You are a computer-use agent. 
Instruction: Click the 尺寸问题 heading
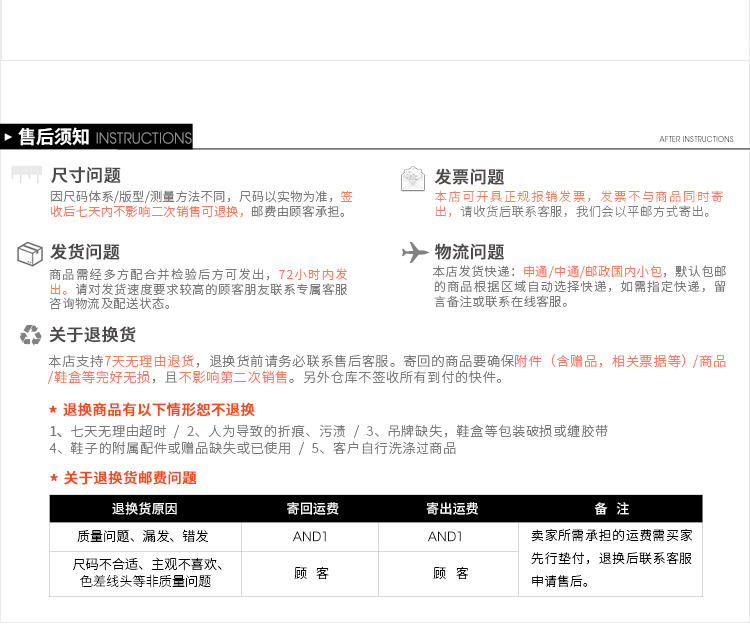(x=86, y=175)
